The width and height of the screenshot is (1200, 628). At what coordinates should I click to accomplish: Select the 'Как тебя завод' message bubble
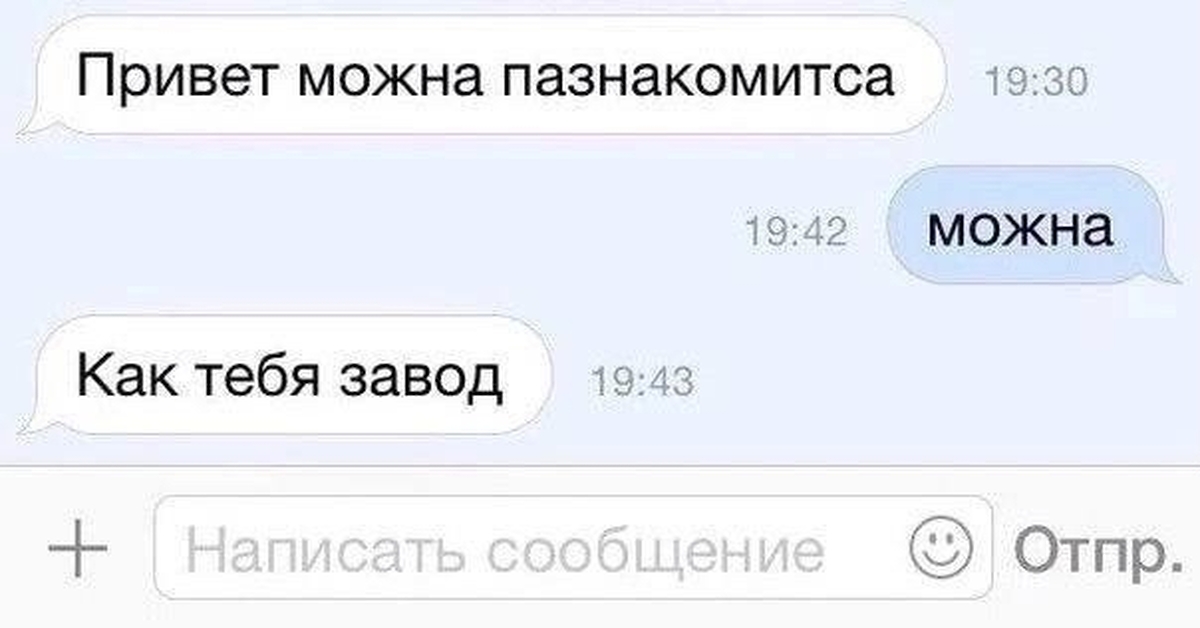tap(288, 376)
